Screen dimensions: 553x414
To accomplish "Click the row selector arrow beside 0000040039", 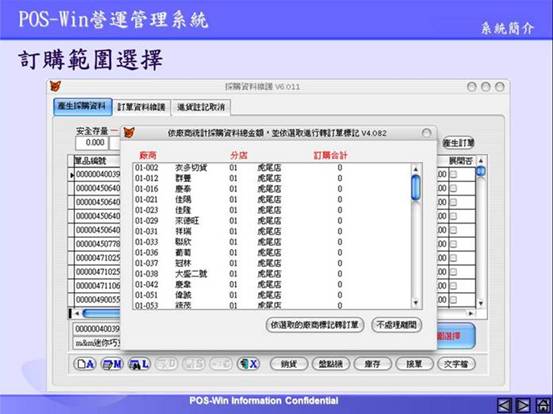I will (x=72, y=175).
